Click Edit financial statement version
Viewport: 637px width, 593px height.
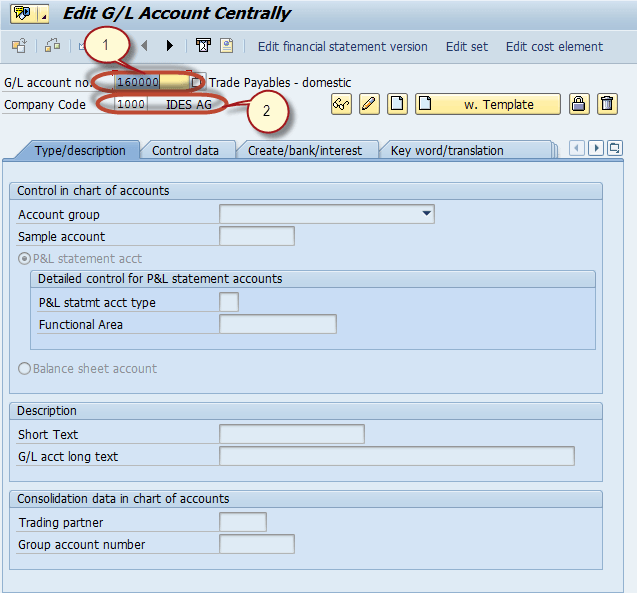pyautogui.click(x=342, y=46)
